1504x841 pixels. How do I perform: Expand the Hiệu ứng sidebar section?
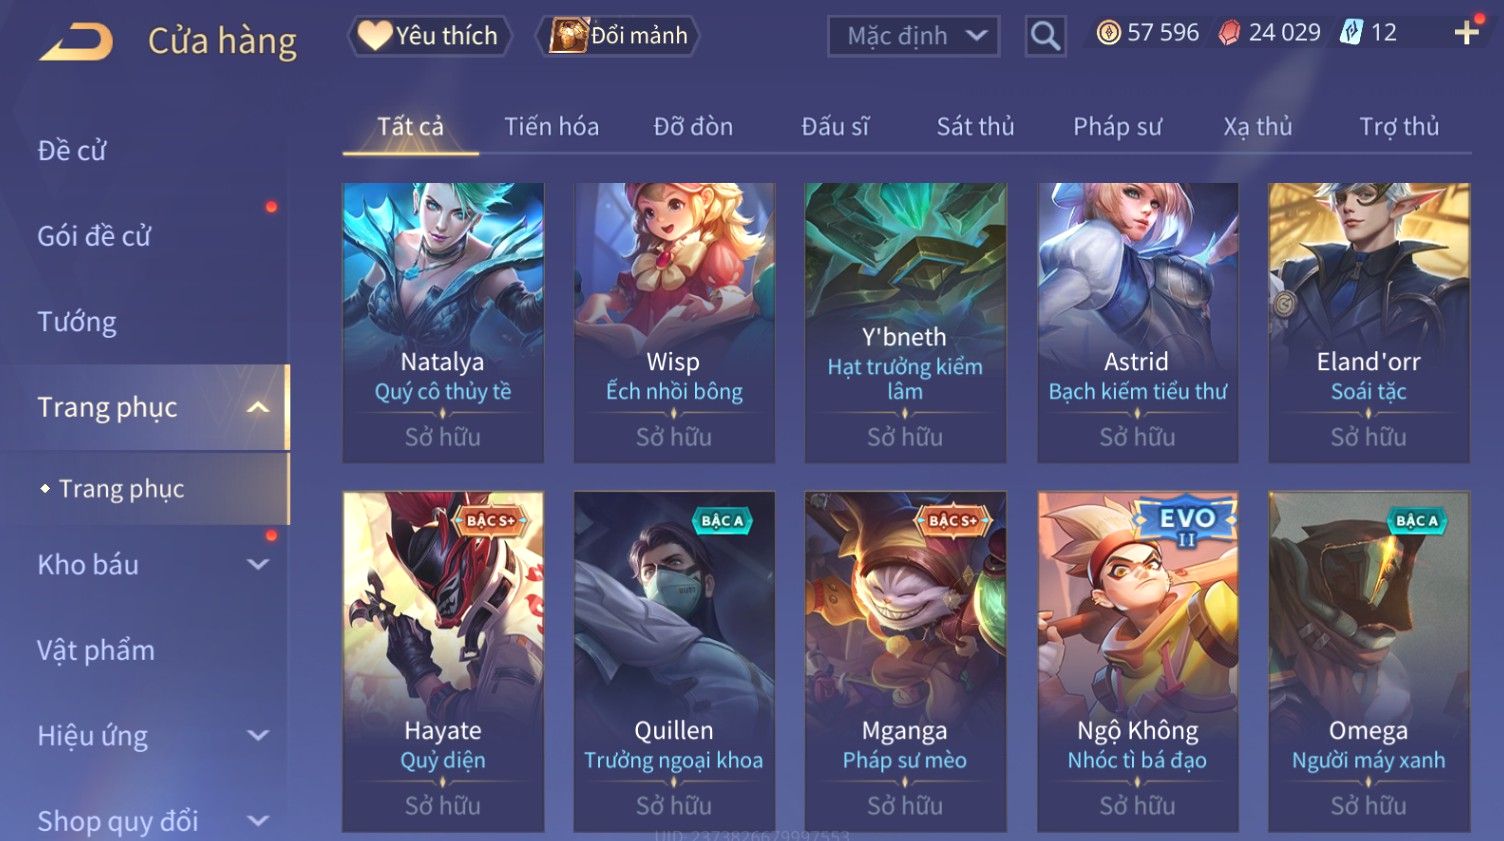point(257,735)
